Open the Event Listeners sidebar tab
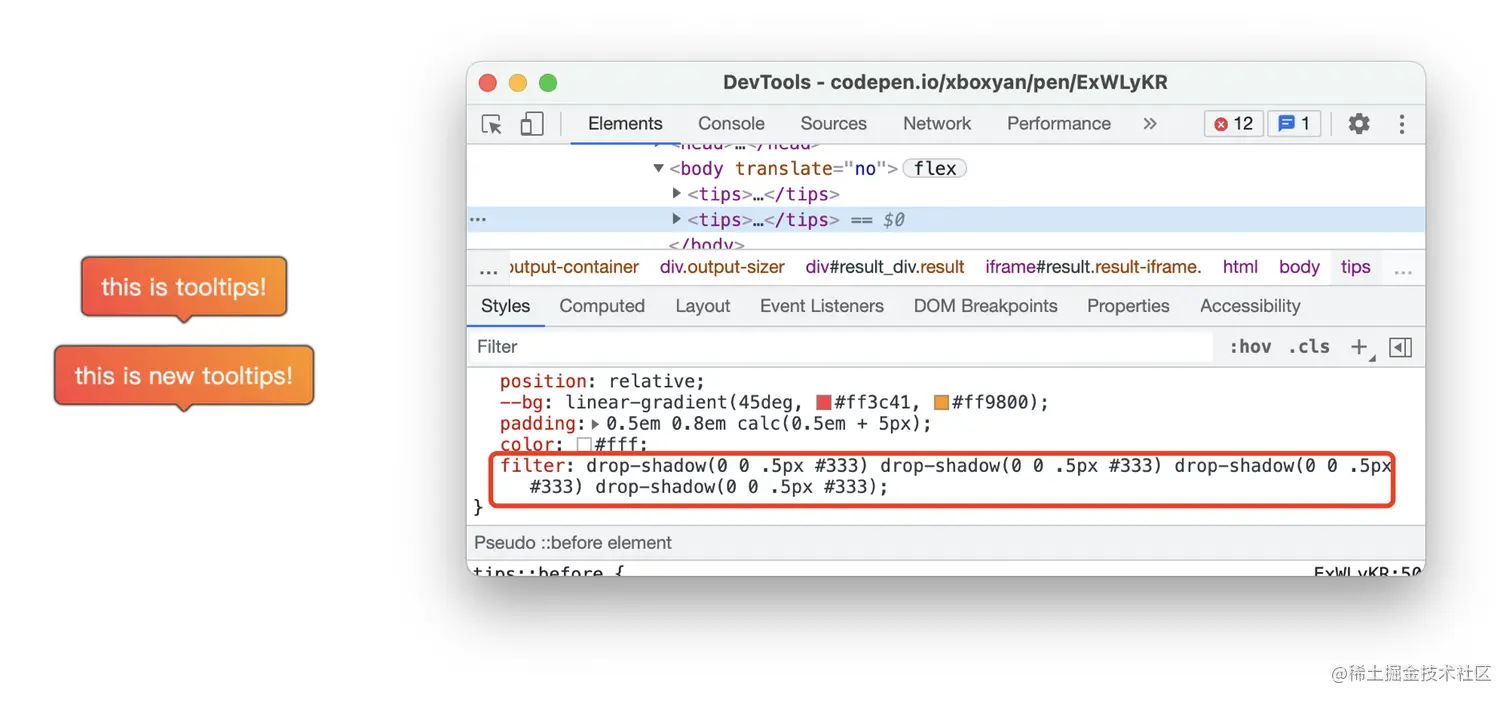This screenshot has height=704, width=1512. (x=822, y=306)
